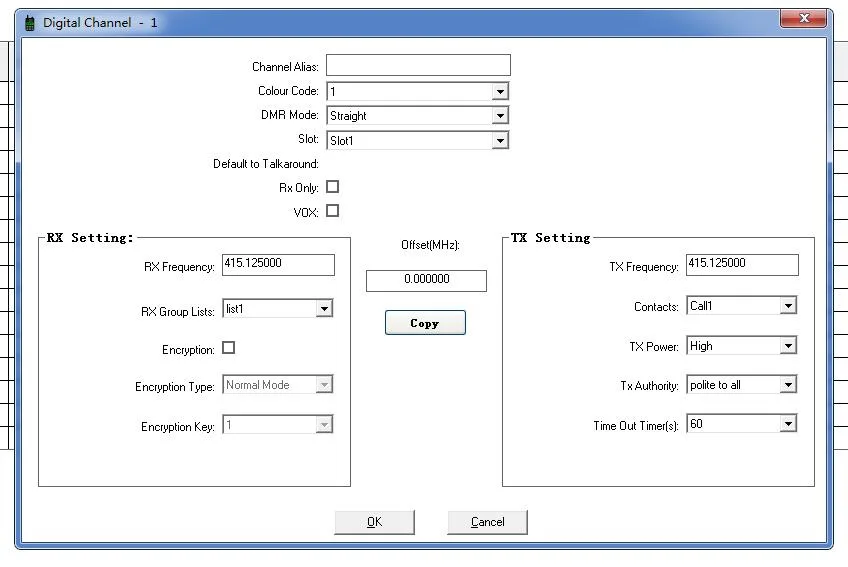
Task: Open the Contacts dropdown
Action: point(788,306)
